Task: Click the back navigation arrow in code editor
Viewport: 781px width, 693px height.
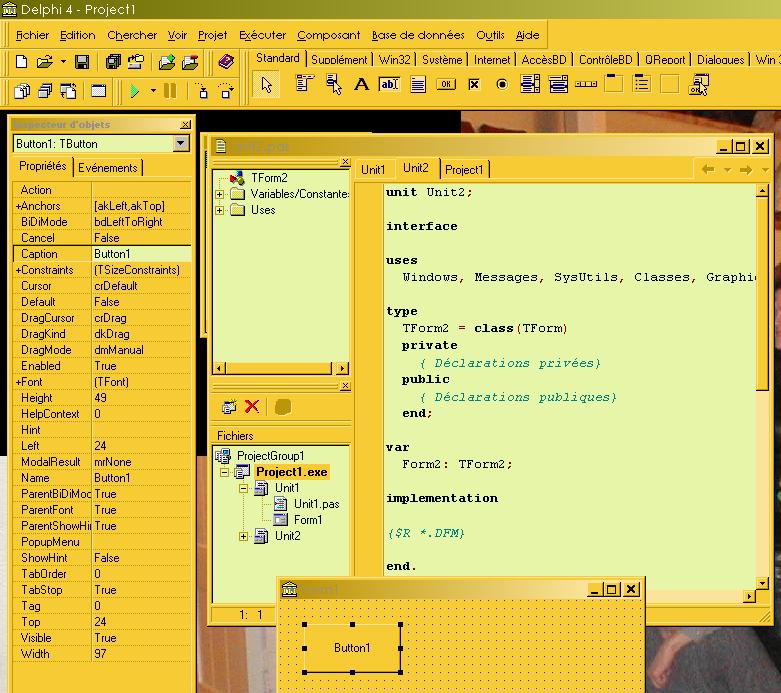Action: pyautogui.click(x=707, y=170)
